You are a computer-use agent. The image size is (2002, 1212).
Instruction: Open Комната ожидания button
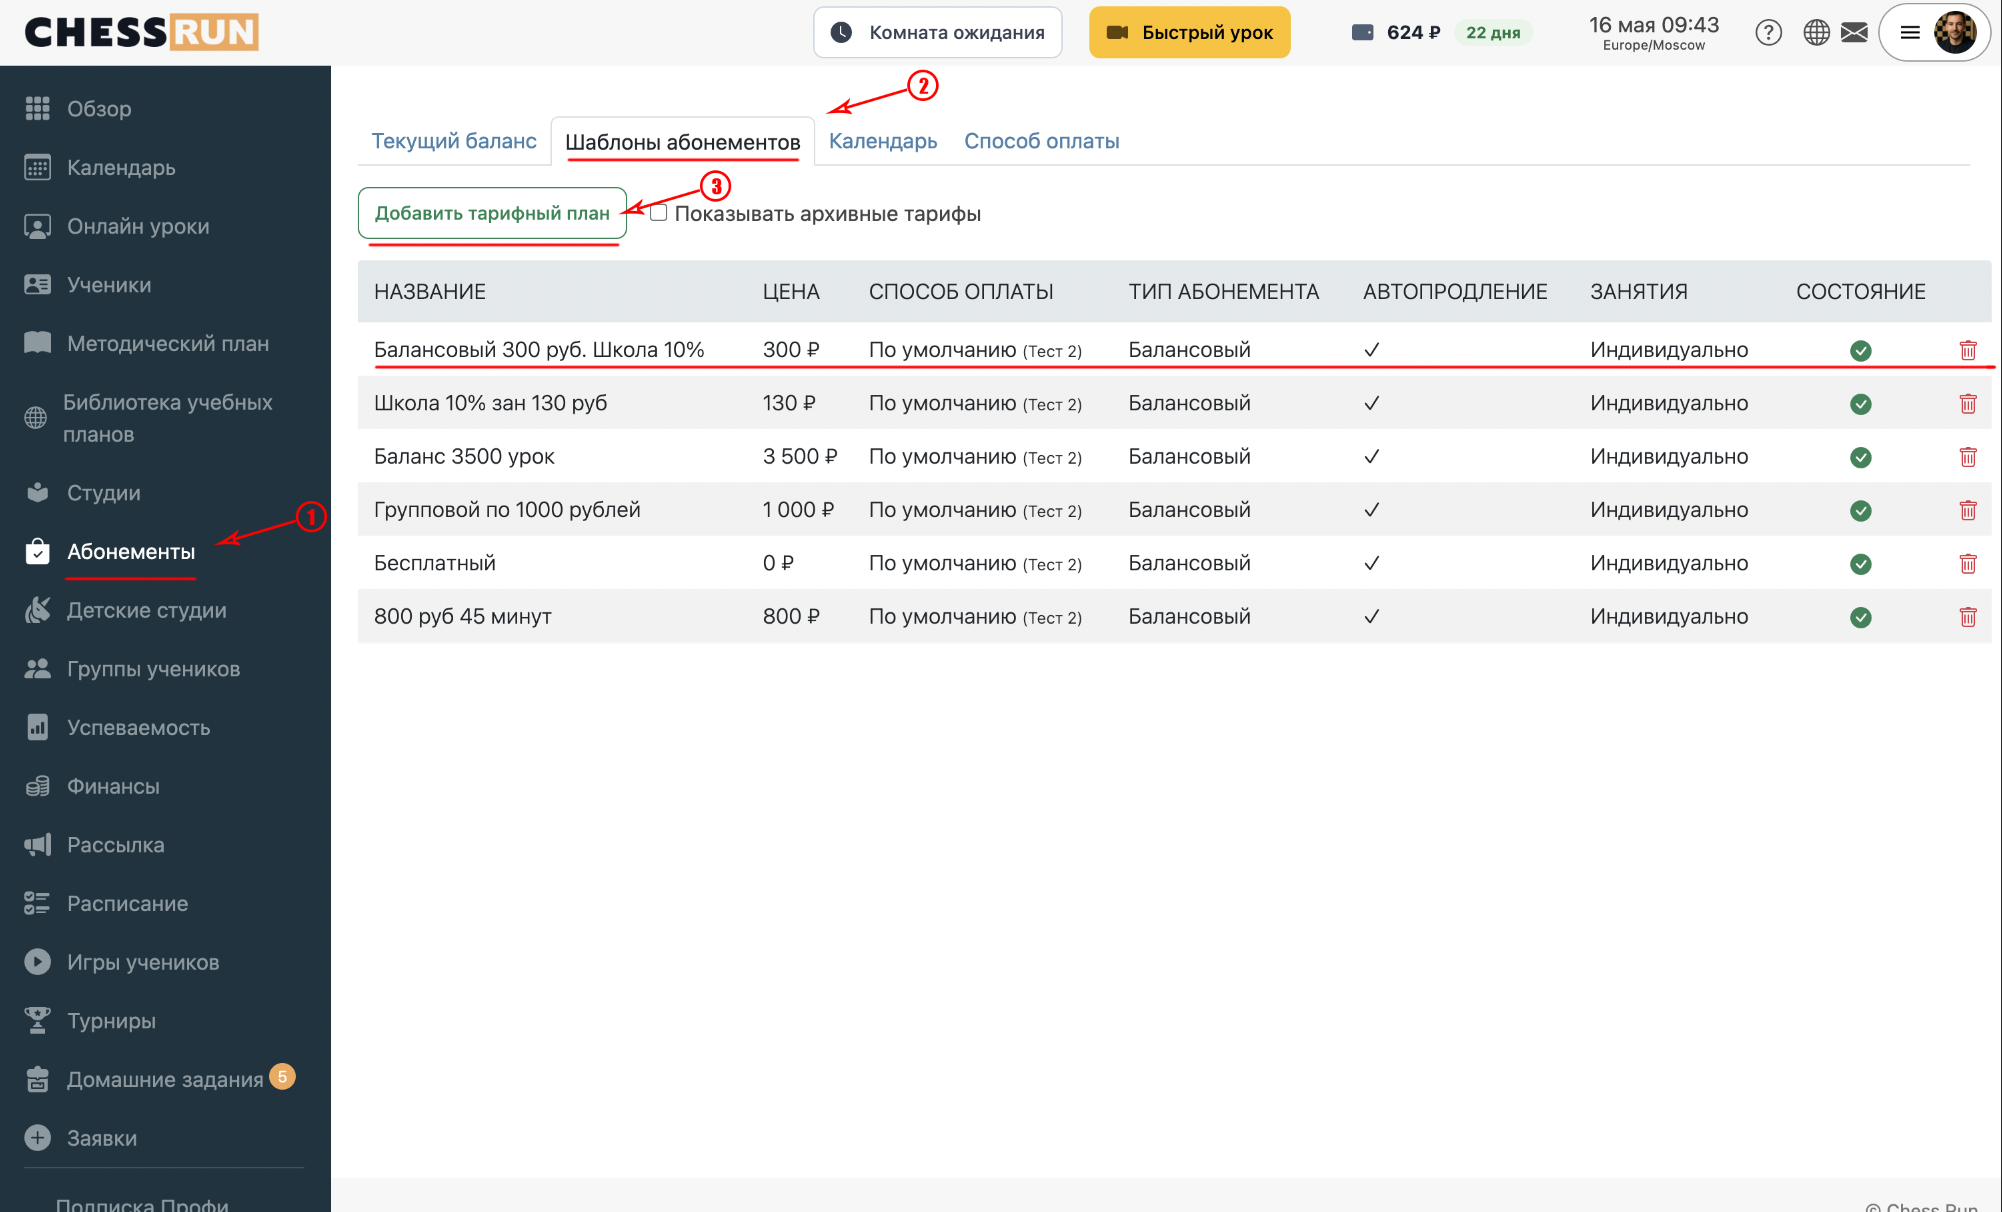coord(937,33)
